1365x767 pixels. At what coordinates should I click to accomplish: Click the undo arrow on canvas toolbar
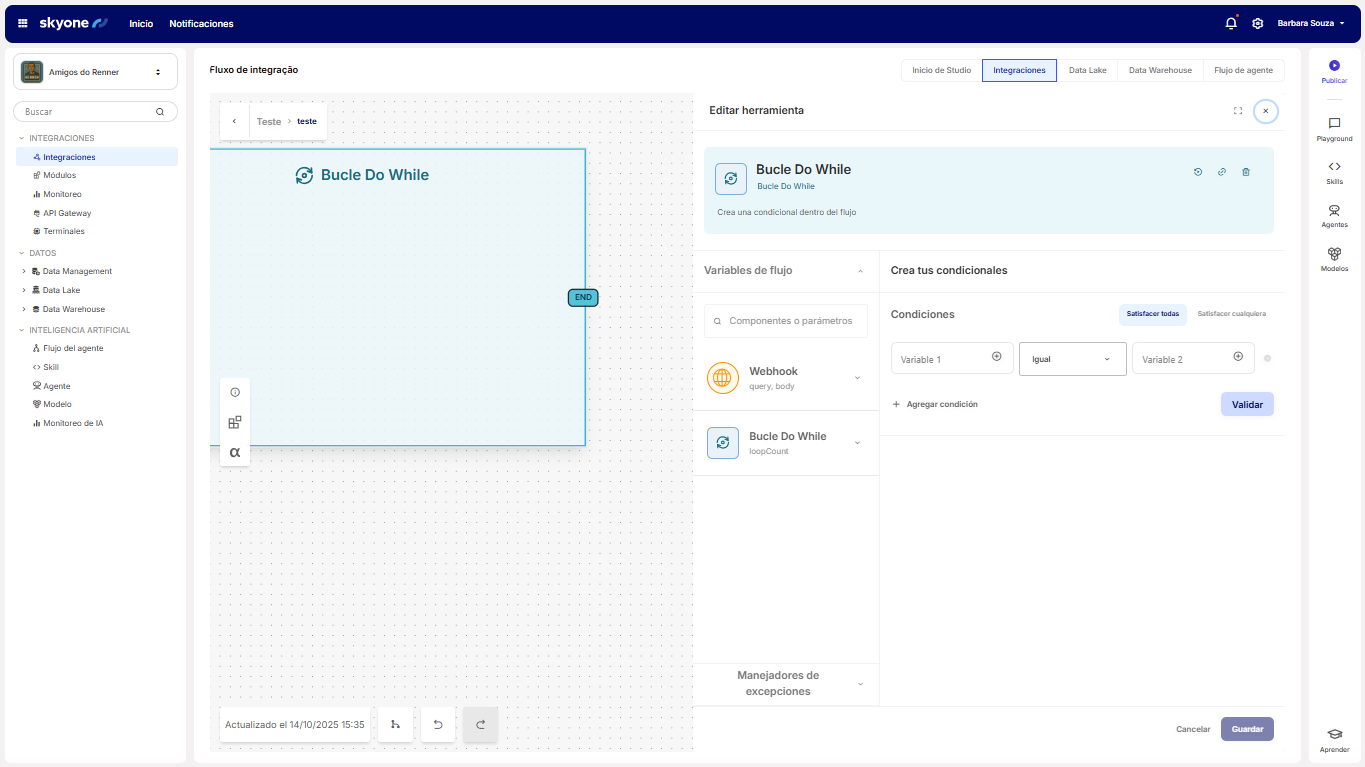(x=438, y=724)
